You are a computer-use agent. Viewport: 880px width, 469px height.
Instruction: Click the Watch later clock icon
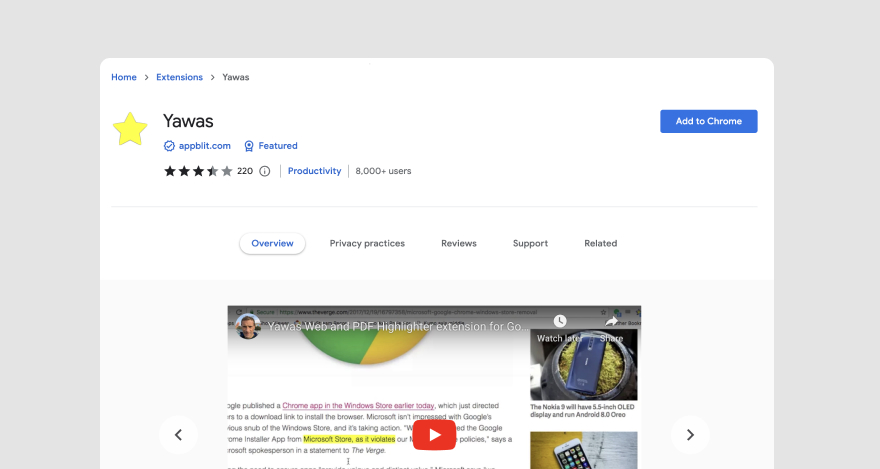tap(560, 321)
